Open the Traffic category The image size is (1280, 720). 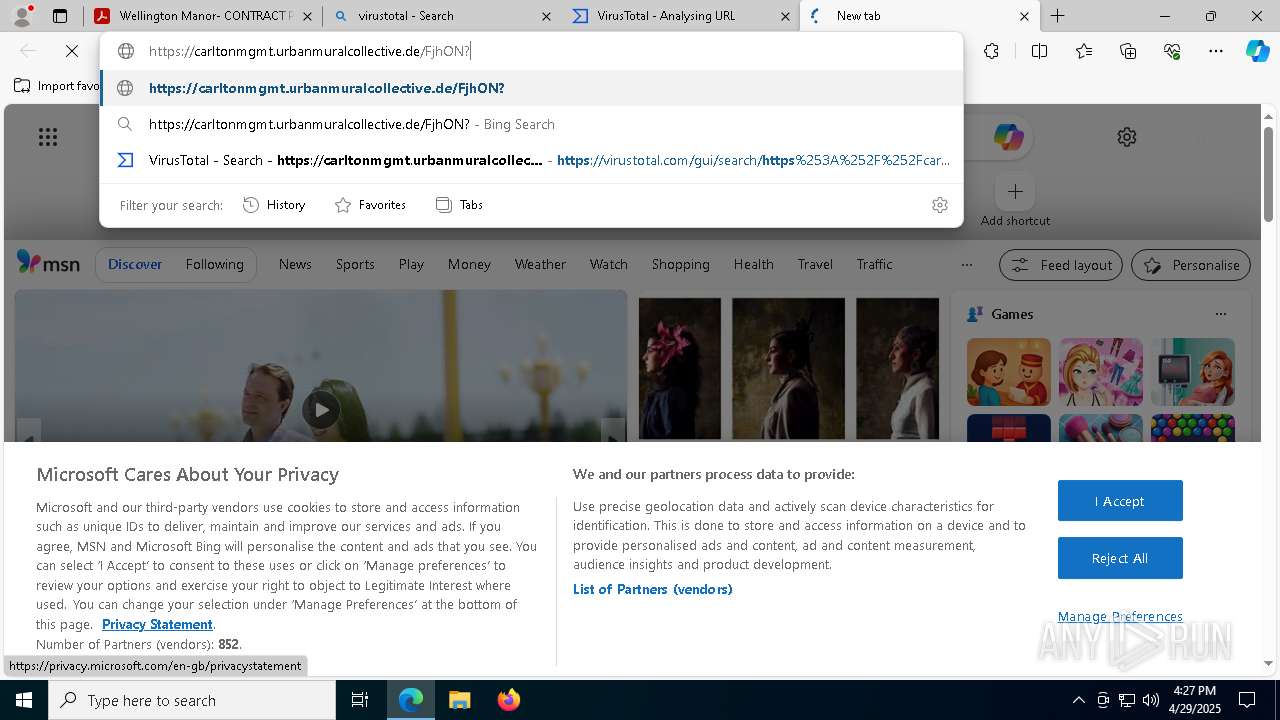coord(874,264)
